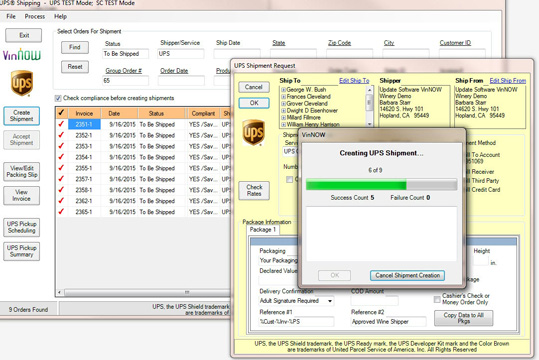Image resolution: width=539 pixels, height=360 pixels.
Task: Click the Check Rates button
Action: click(254, 190)
